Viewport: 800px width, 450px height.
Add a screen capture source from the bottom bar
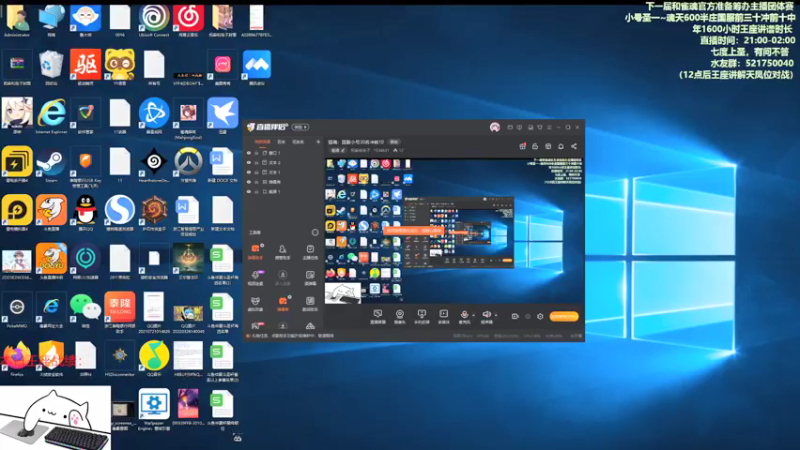(x=378, y=317)
